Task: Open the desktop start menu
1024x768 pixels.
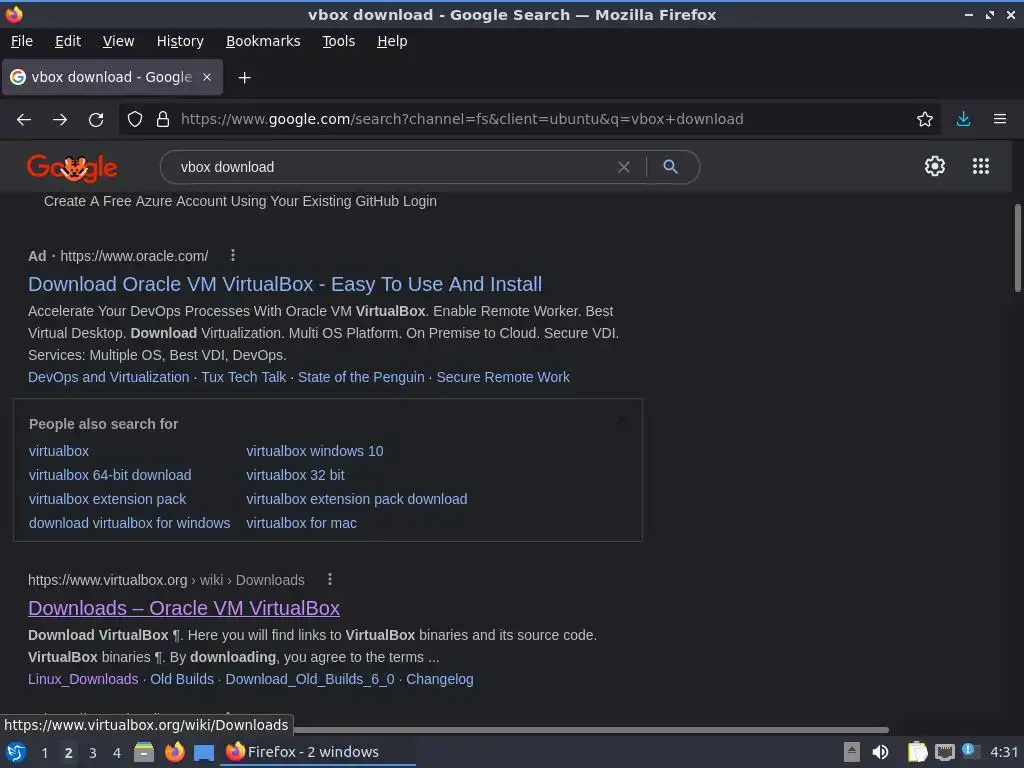Action: coord(16,752)
